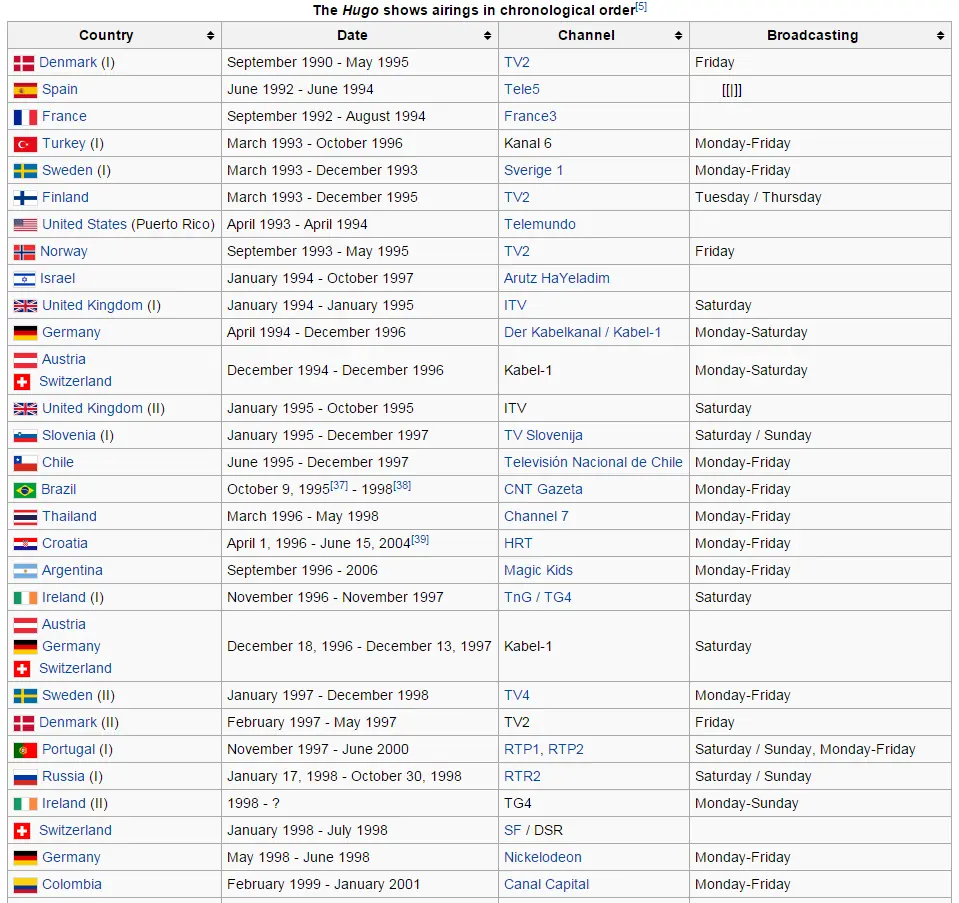Screen dimensions: 959x903
Task: Open the TV Slovenija channel link
Action: [543, 435]
